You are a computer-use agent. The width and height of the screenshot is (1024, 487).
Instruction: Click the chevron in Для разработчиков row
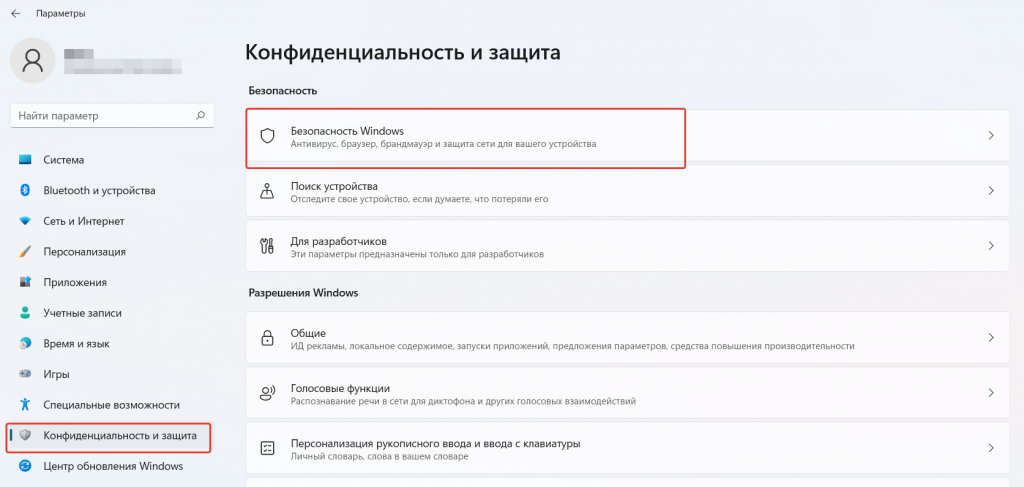click(x=991, y=246)
